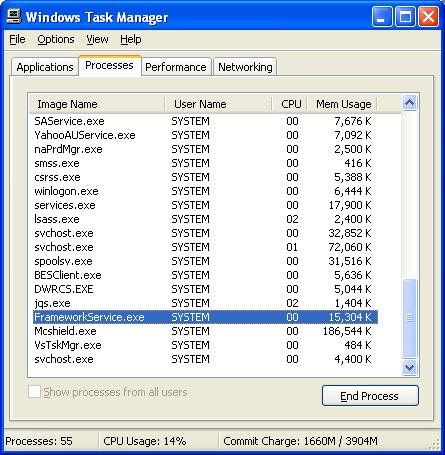This screenshot has height=455, width=445.
Task: Select the services.exe process
Action: point(205,205)
